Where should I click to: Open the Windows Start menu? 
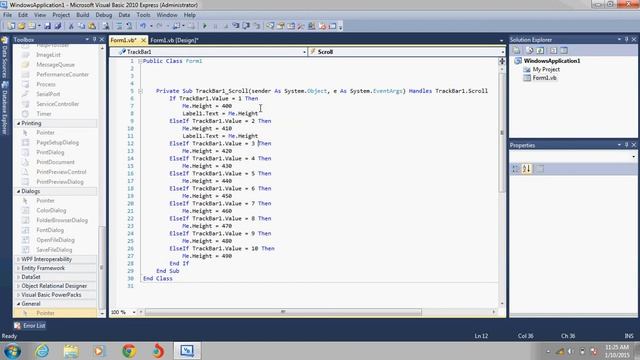12,351
